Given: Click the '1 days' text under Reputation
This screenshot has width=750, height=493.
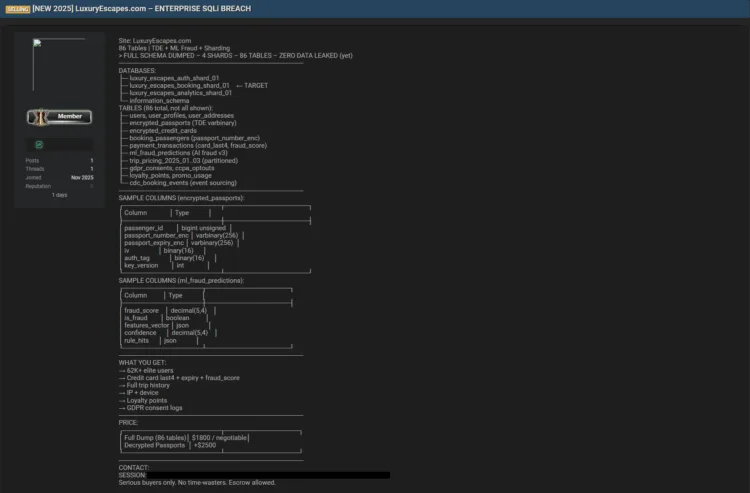Looking at the screenshot, I should pos(59,195).
